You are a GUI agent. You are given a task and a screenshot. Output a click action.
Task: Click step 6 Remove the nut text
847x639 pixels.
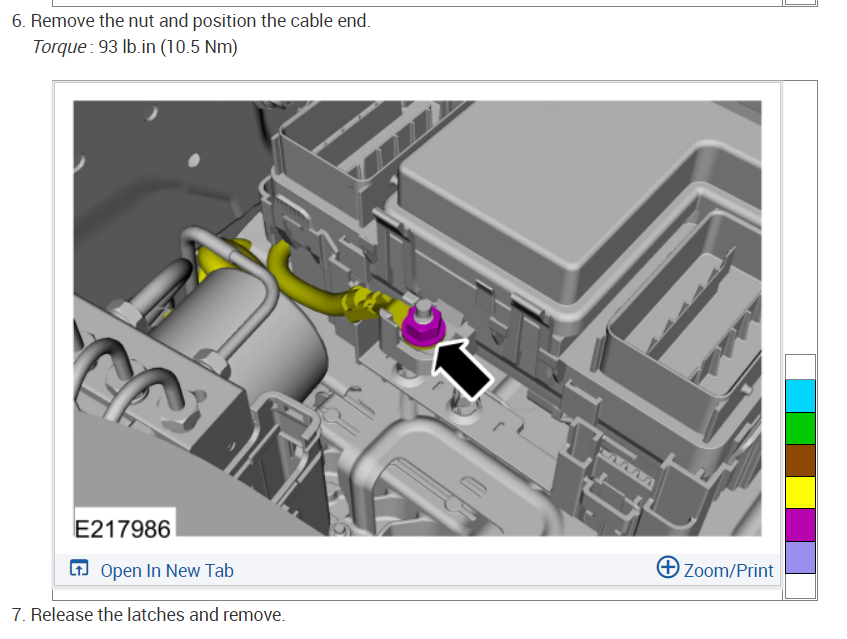click(x=191, y=21)
